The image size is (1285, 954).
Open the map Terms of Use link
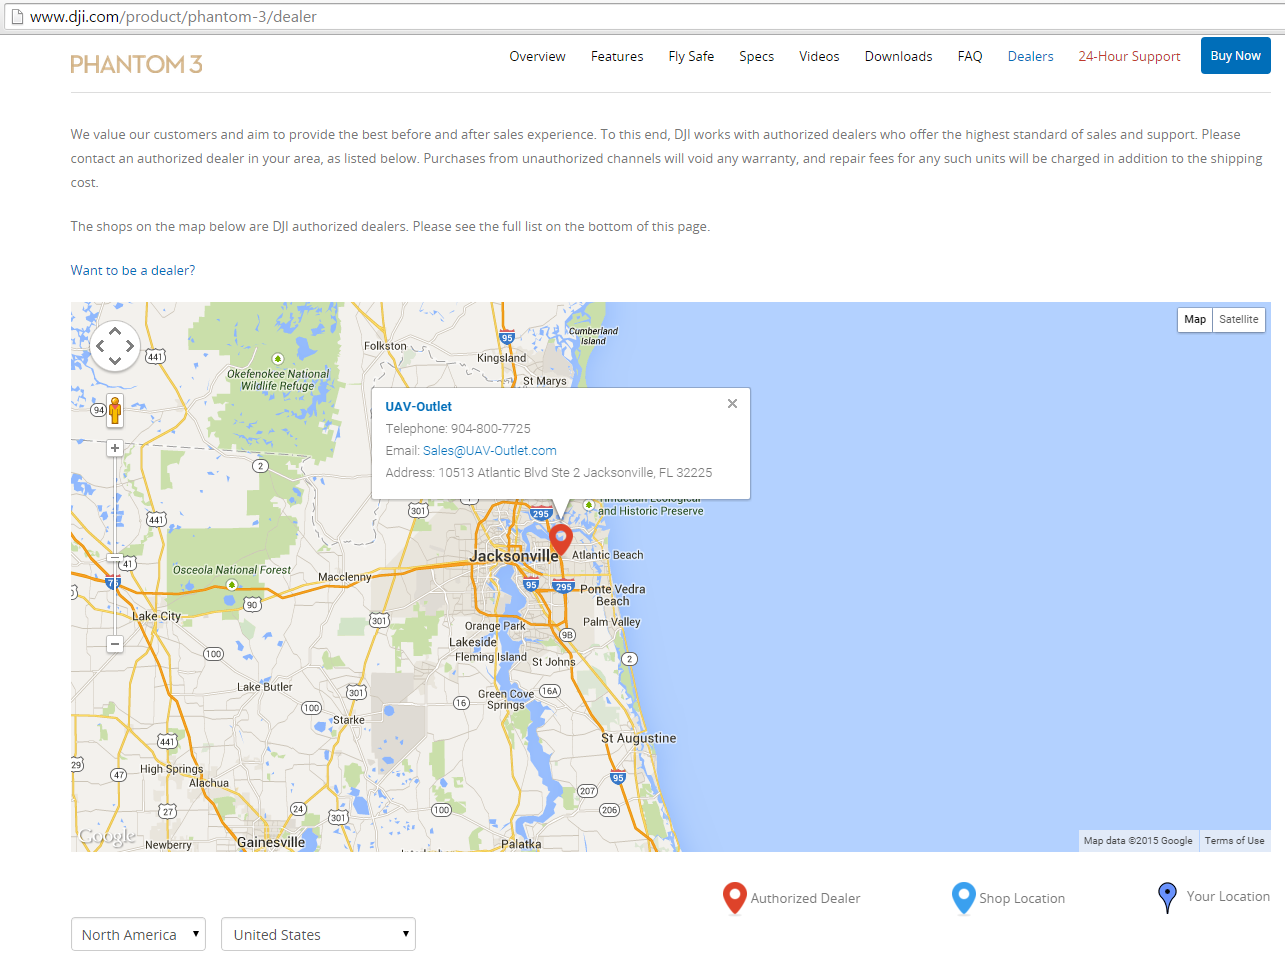pos(1234,841)
